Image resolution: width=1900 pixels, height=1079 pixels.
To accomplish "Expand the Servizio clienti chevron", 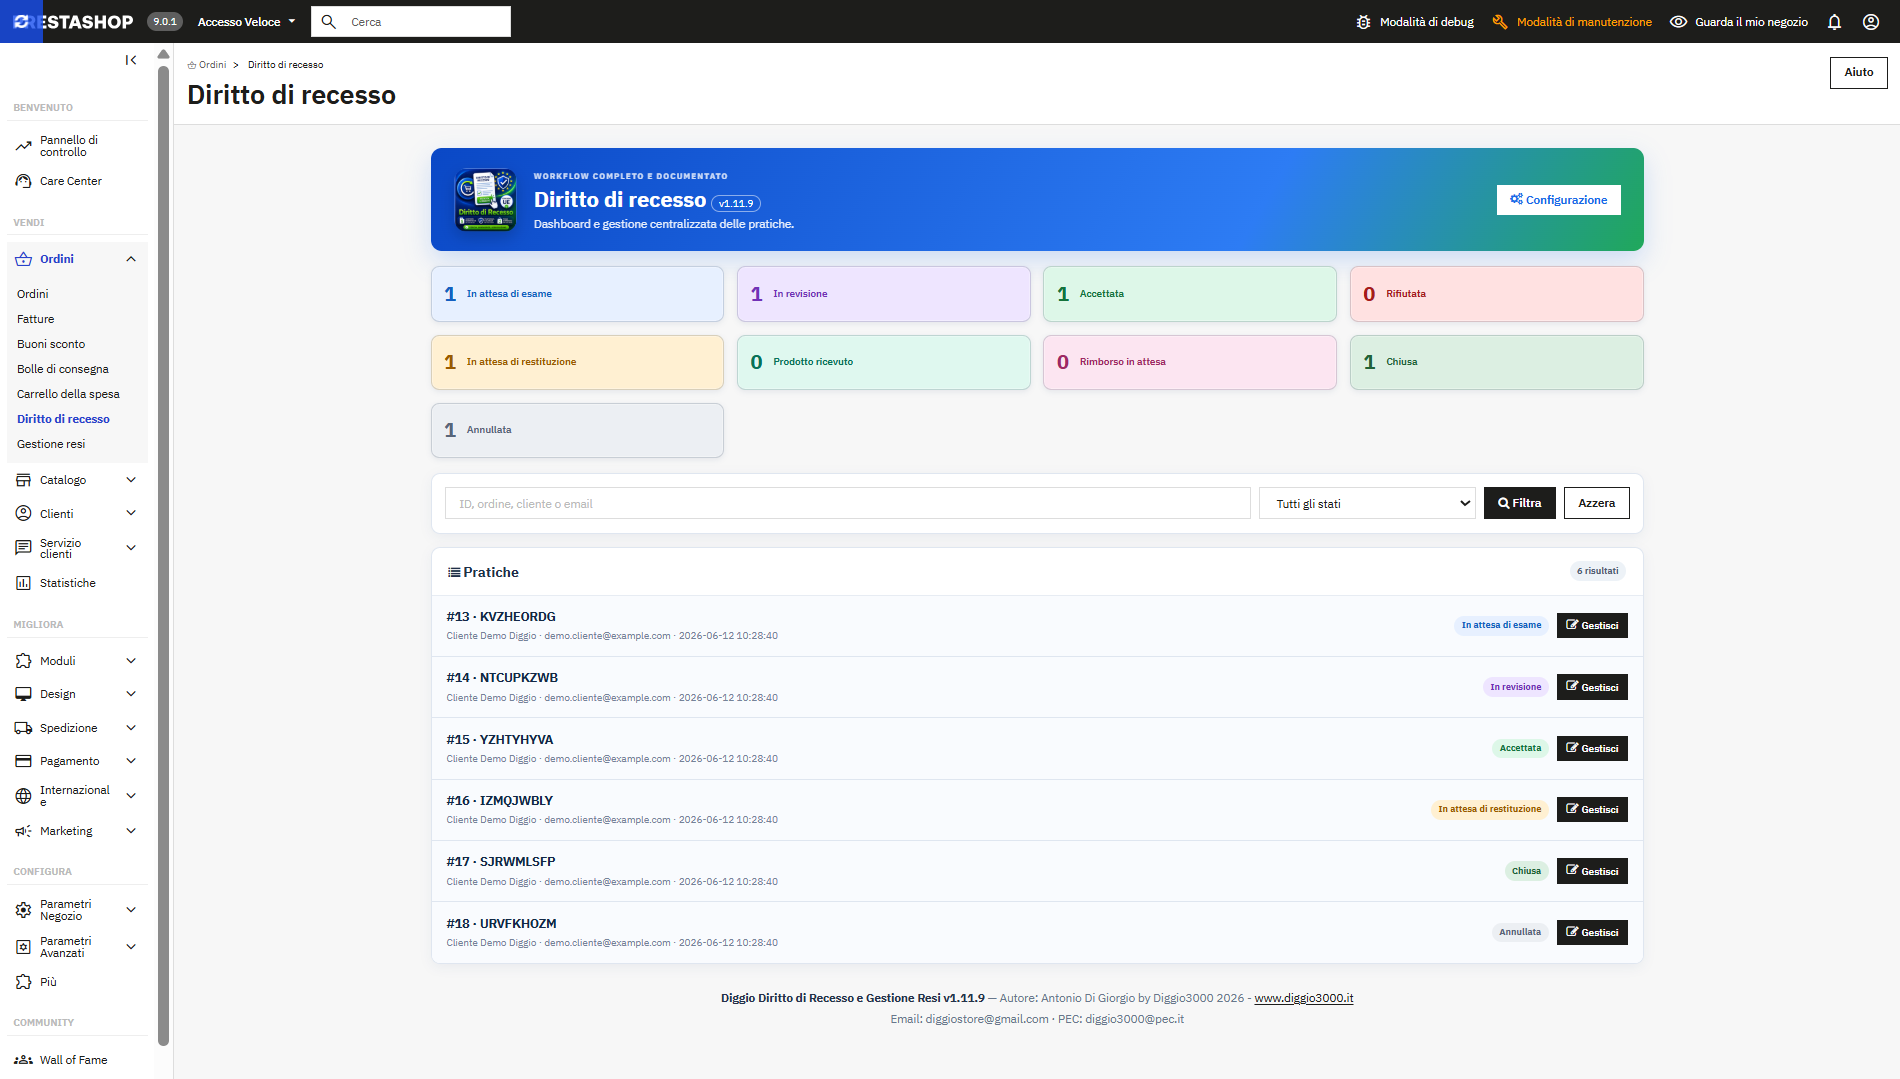I will [x=131, y=548].
